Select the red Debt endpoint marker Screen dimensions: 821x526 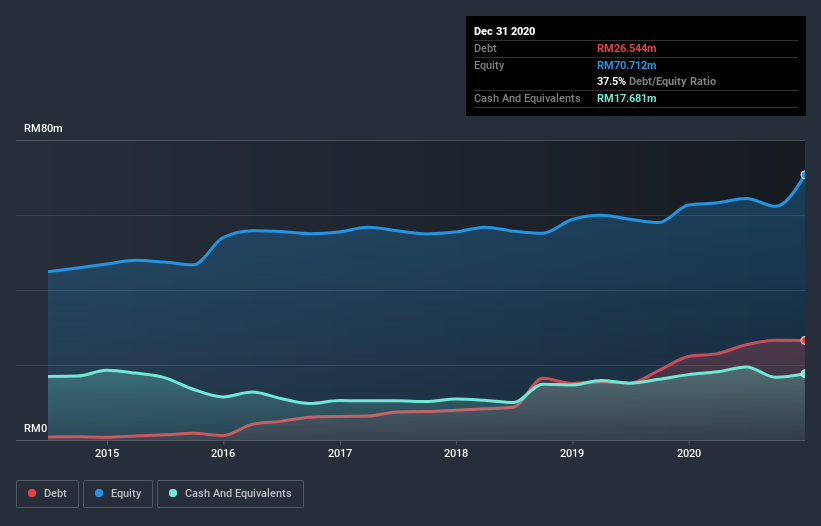point(803,341)
